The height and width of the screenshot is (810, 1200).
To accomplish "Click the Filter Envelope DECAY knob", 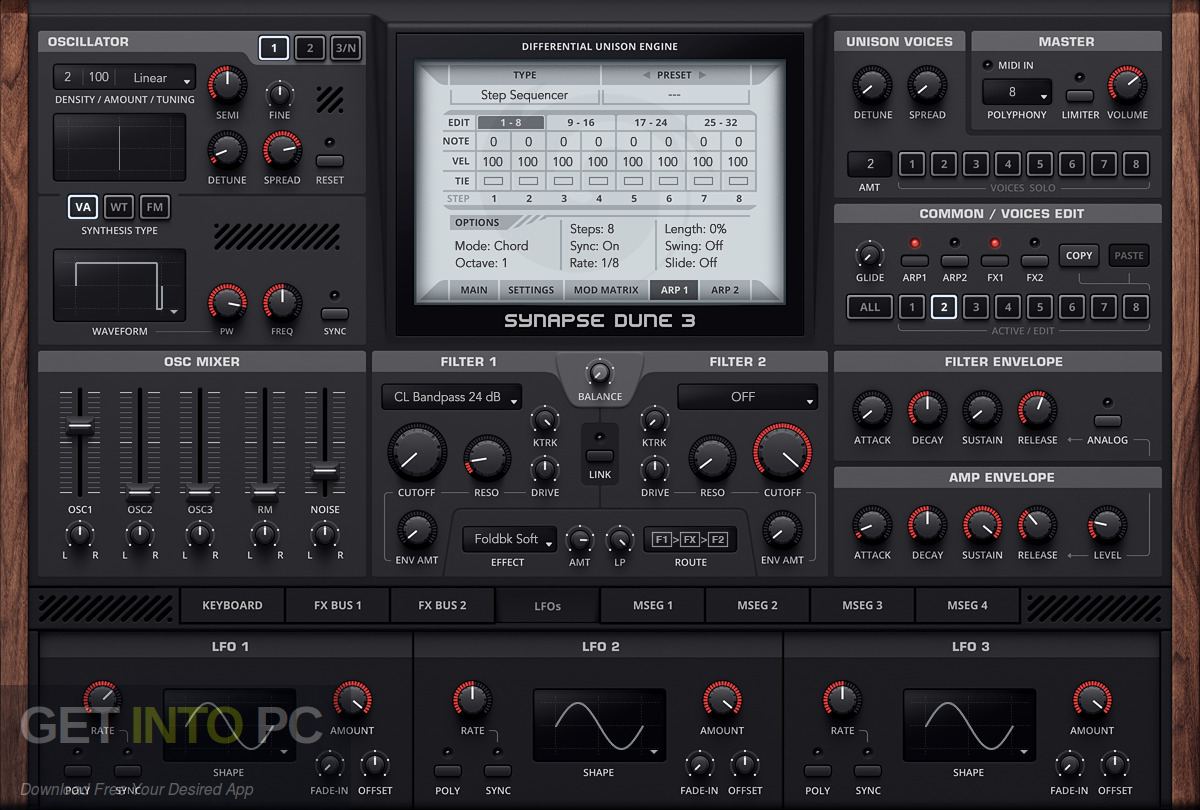I will (x=927, y=411).
